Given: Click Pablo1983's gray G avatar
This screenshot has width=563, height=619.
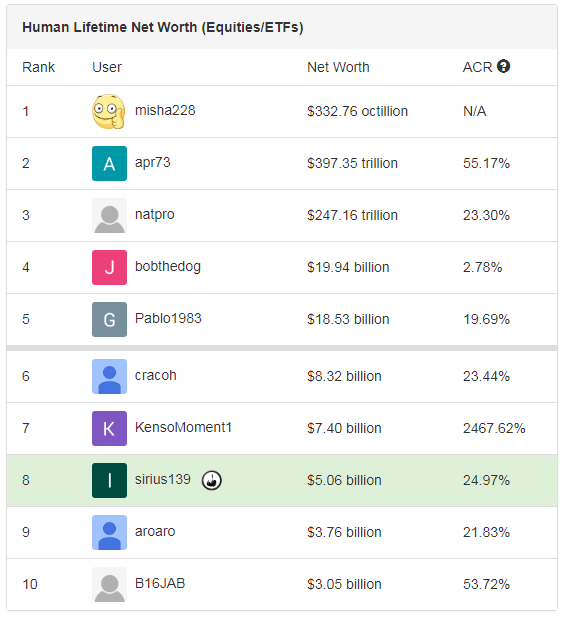Looking at the screenshot, I should coord(109,319).
